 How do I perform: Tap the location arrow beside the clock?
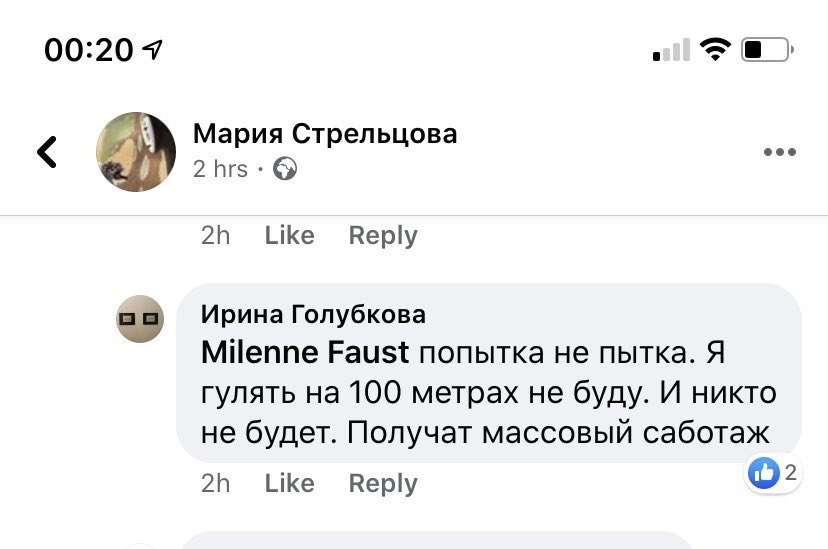[x=153, y=50]
